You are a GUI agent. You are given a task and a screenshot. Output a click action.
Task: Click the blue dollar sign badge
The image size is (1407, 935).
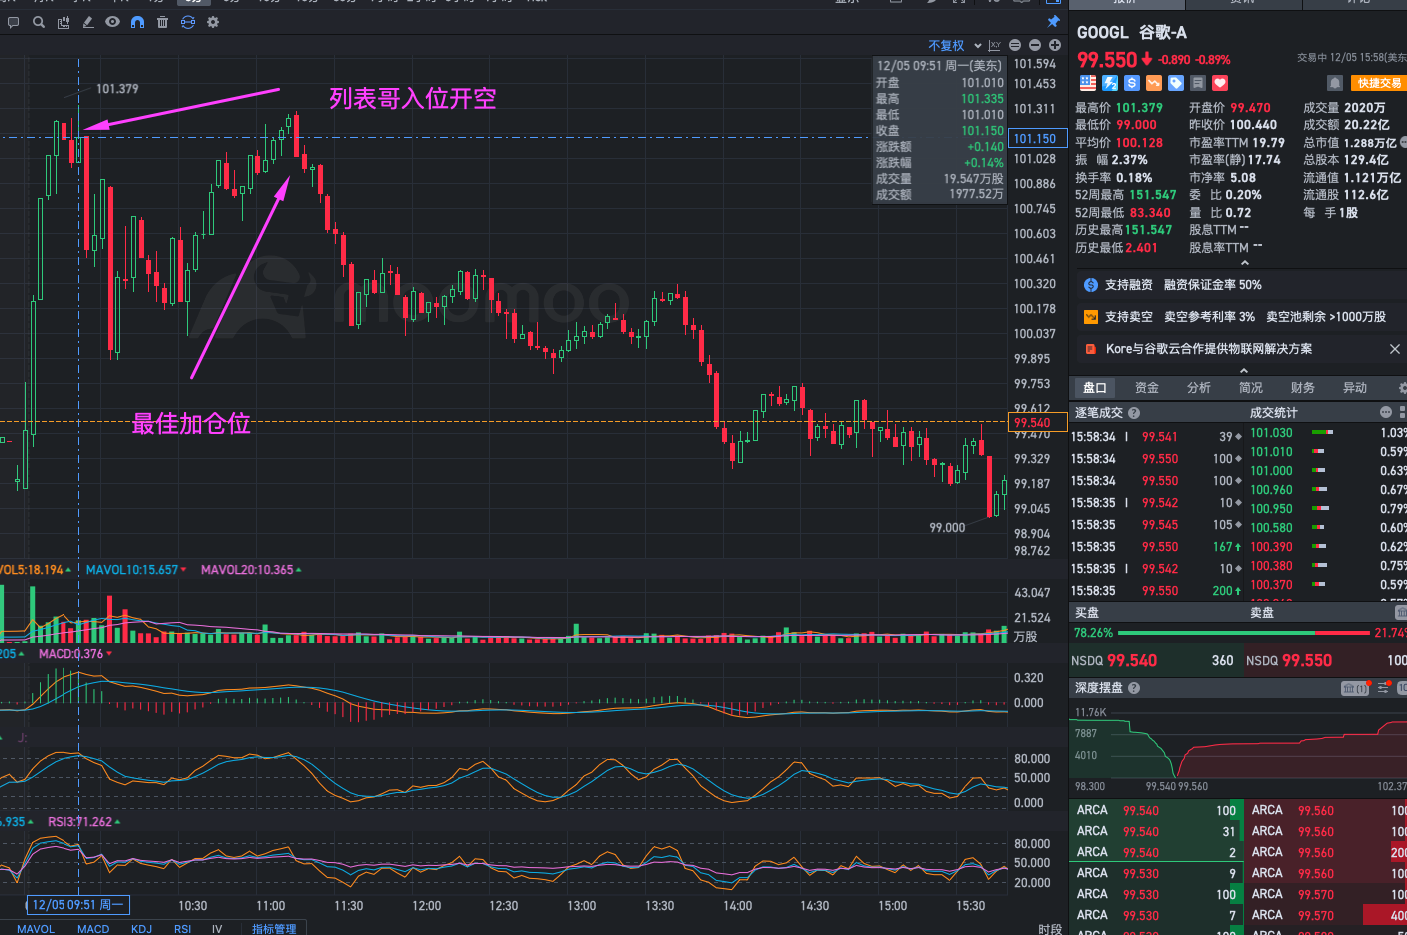click(x=1132, y=83)
